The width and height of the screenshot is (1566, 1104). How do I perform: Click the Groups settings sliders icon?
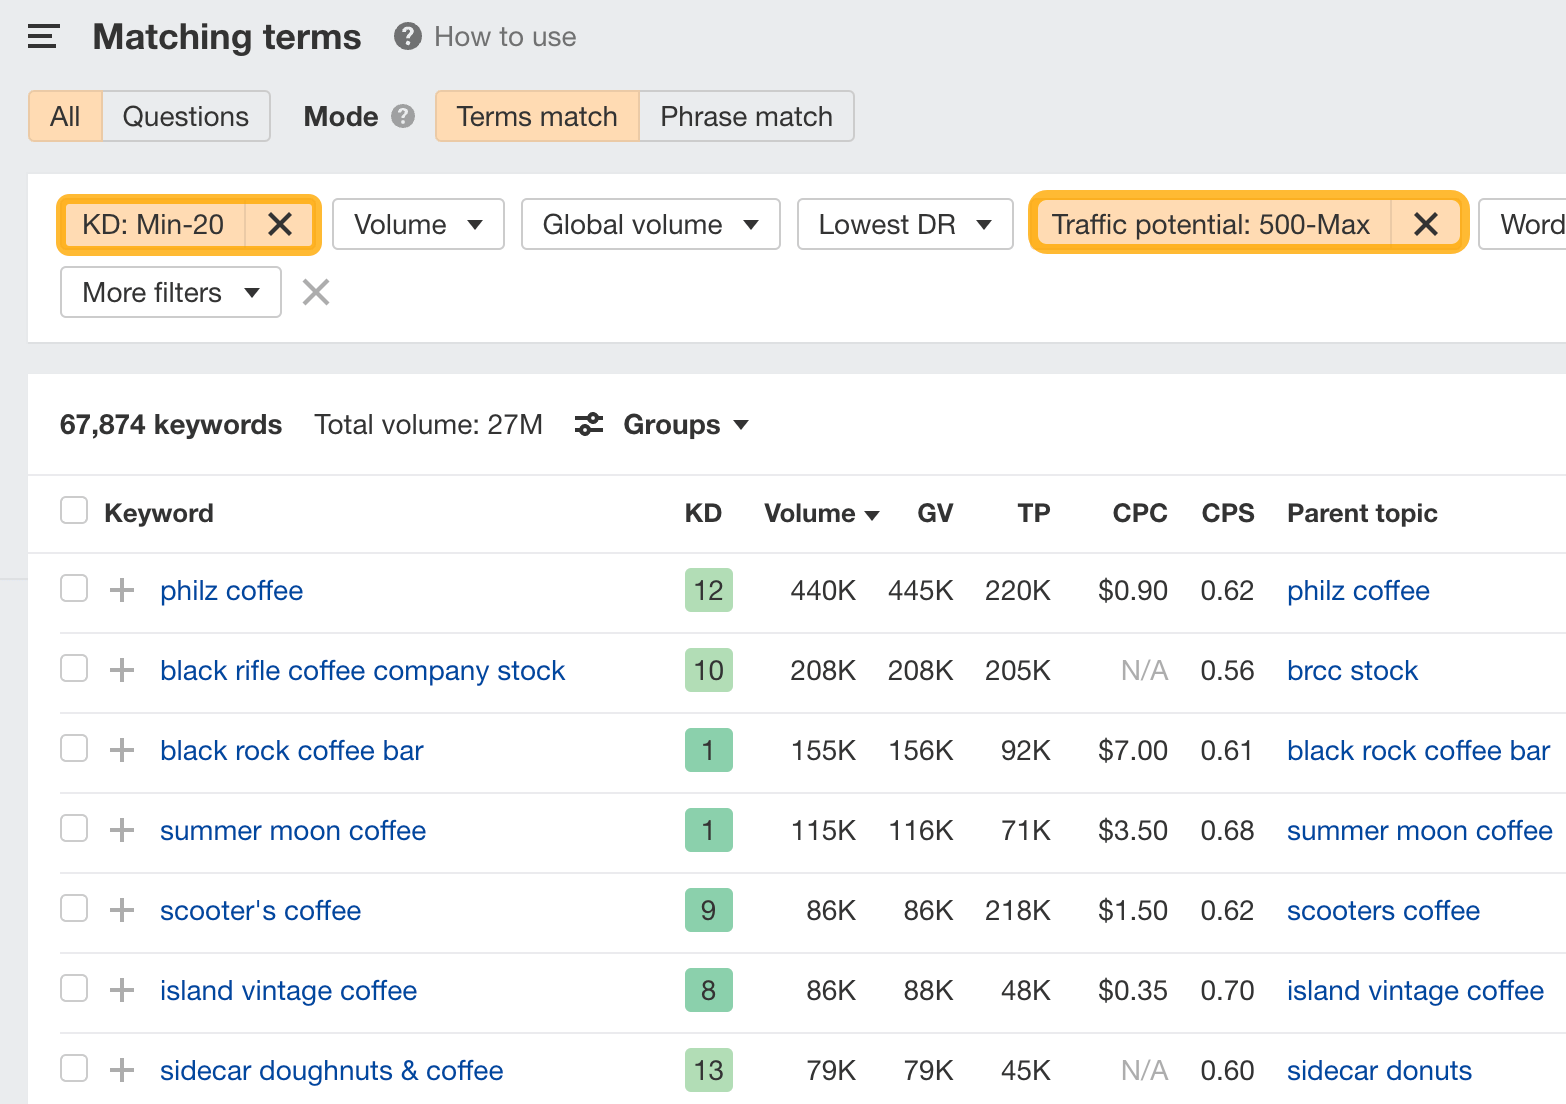tap(589, 424)
